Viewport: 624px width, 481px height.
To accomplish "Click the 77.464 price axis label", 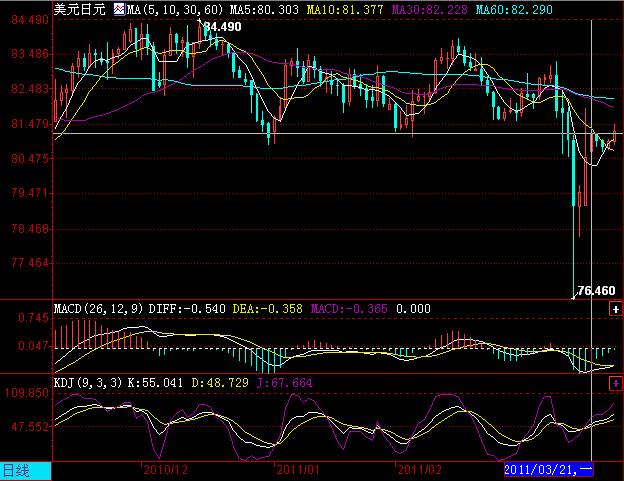I will [30, 263].
